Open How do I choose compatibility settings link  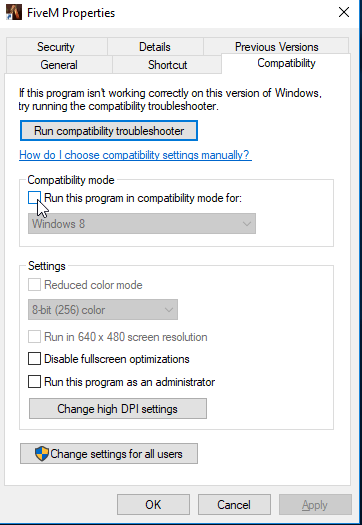pyautogui.click(x=135, y=155)
